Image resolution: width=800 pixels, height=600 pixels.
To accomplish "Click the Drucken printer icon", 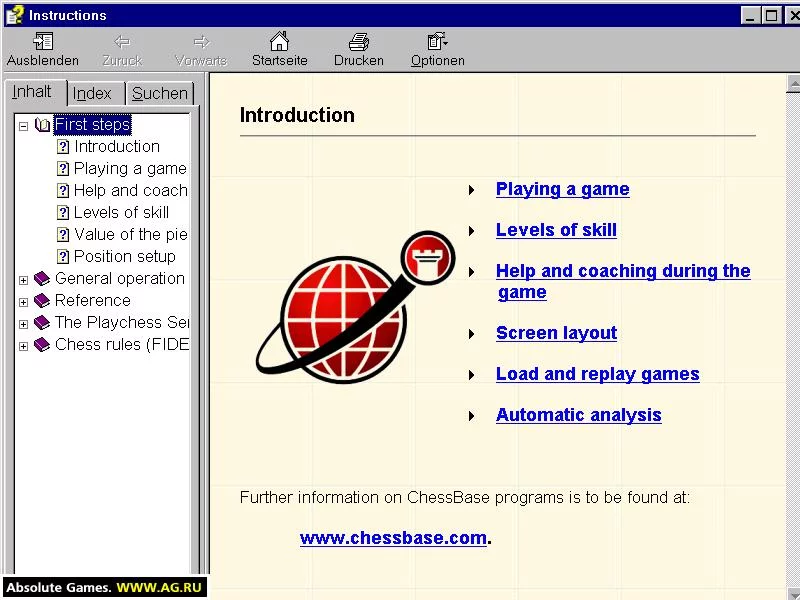I will coord(359,41).
